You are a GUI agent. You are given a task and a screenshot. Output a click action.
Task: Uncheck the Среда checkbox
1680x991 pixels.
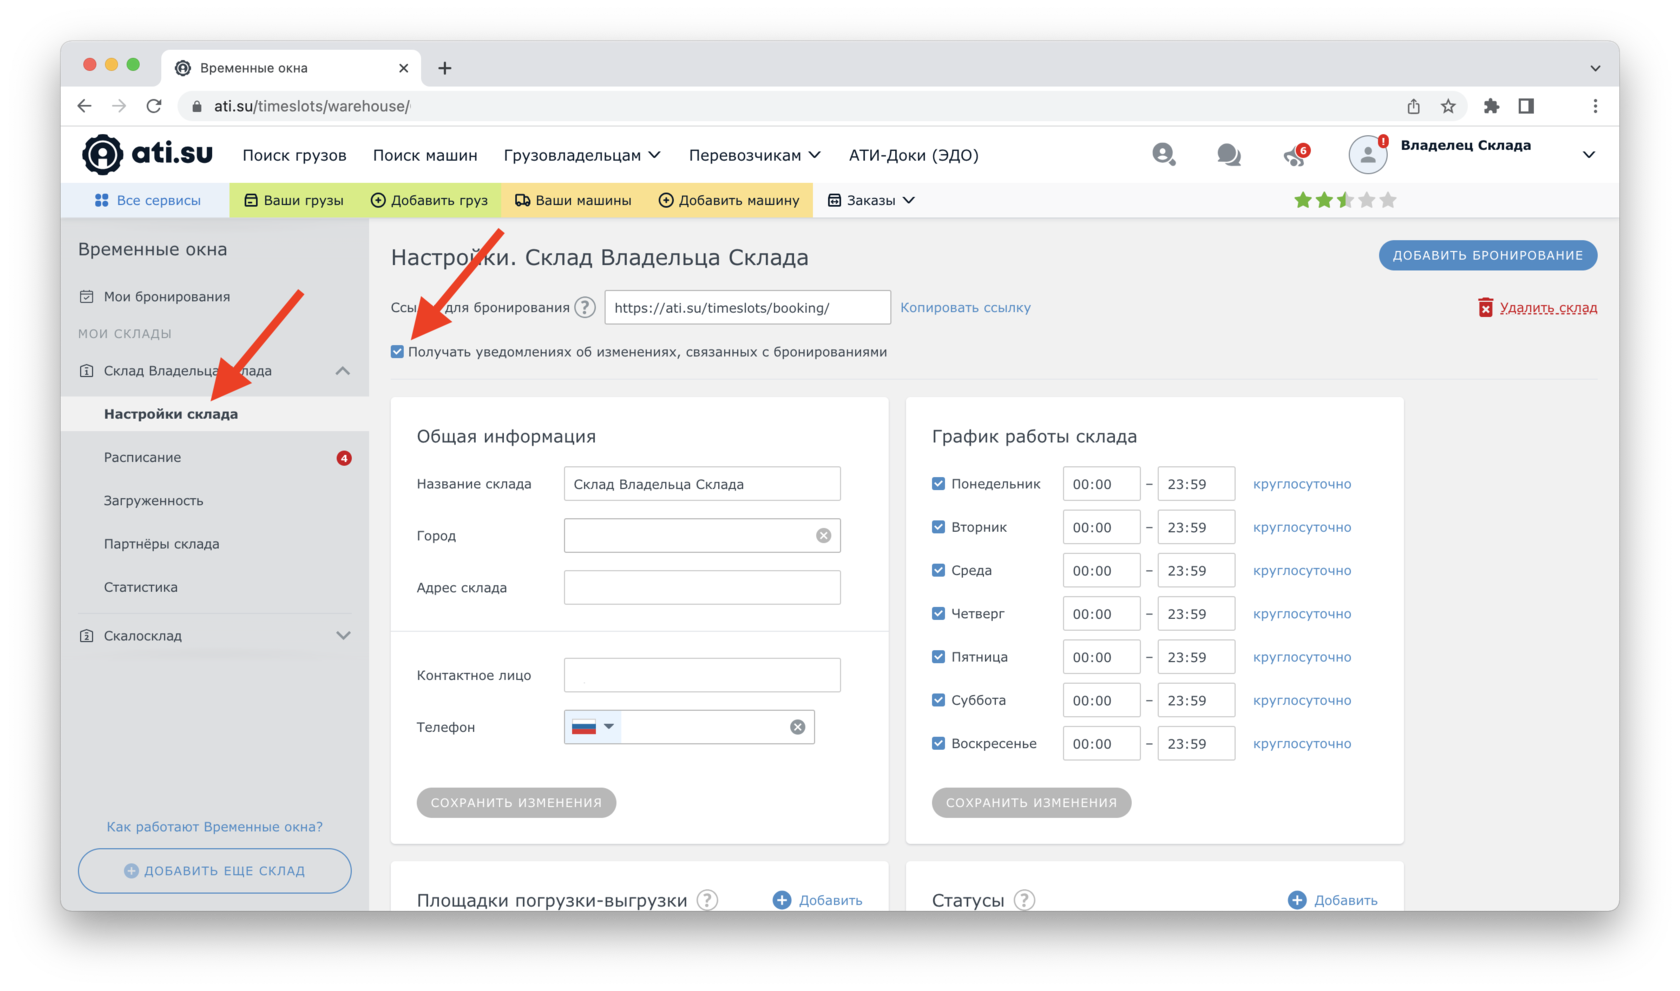tap(938, 570)
